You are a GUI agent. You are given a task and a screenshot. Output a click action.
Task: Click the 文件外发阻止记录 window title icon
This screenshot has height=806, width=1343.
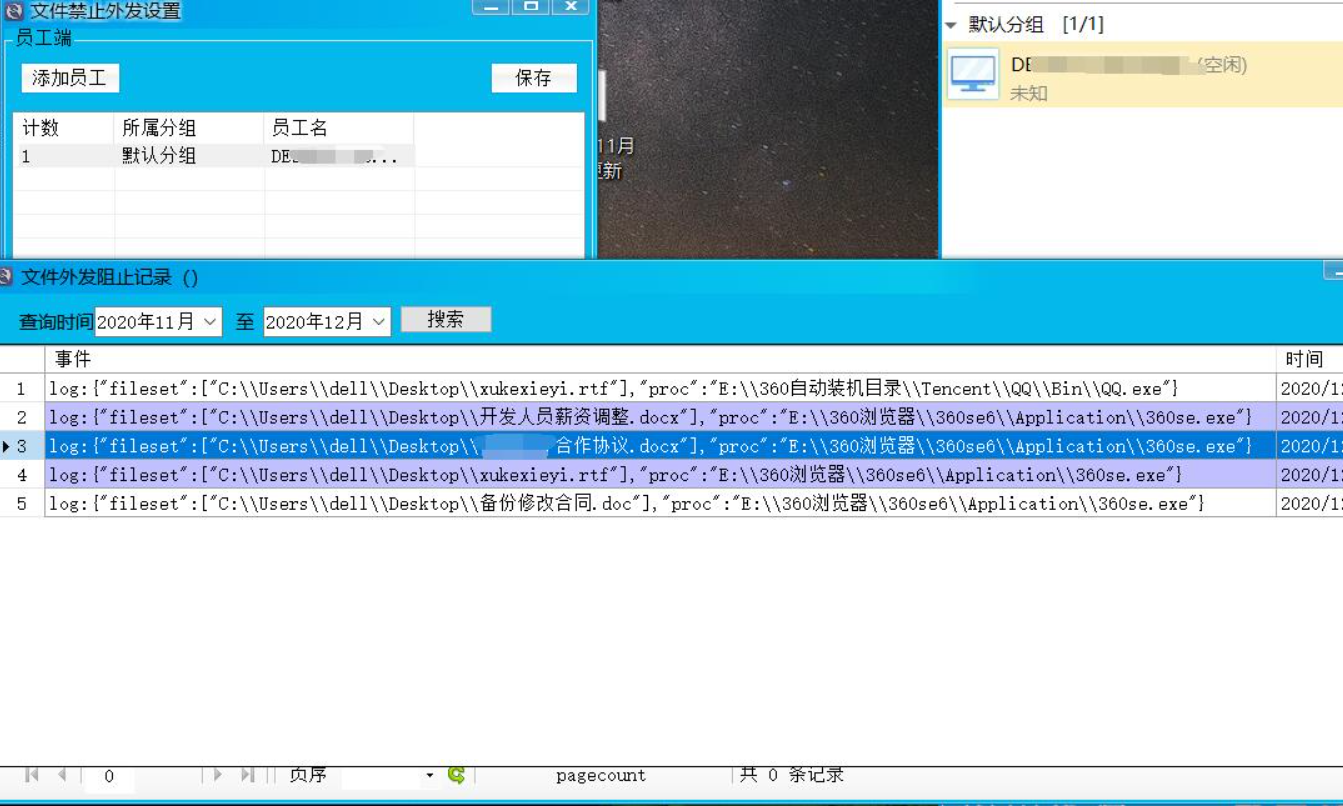7,277
